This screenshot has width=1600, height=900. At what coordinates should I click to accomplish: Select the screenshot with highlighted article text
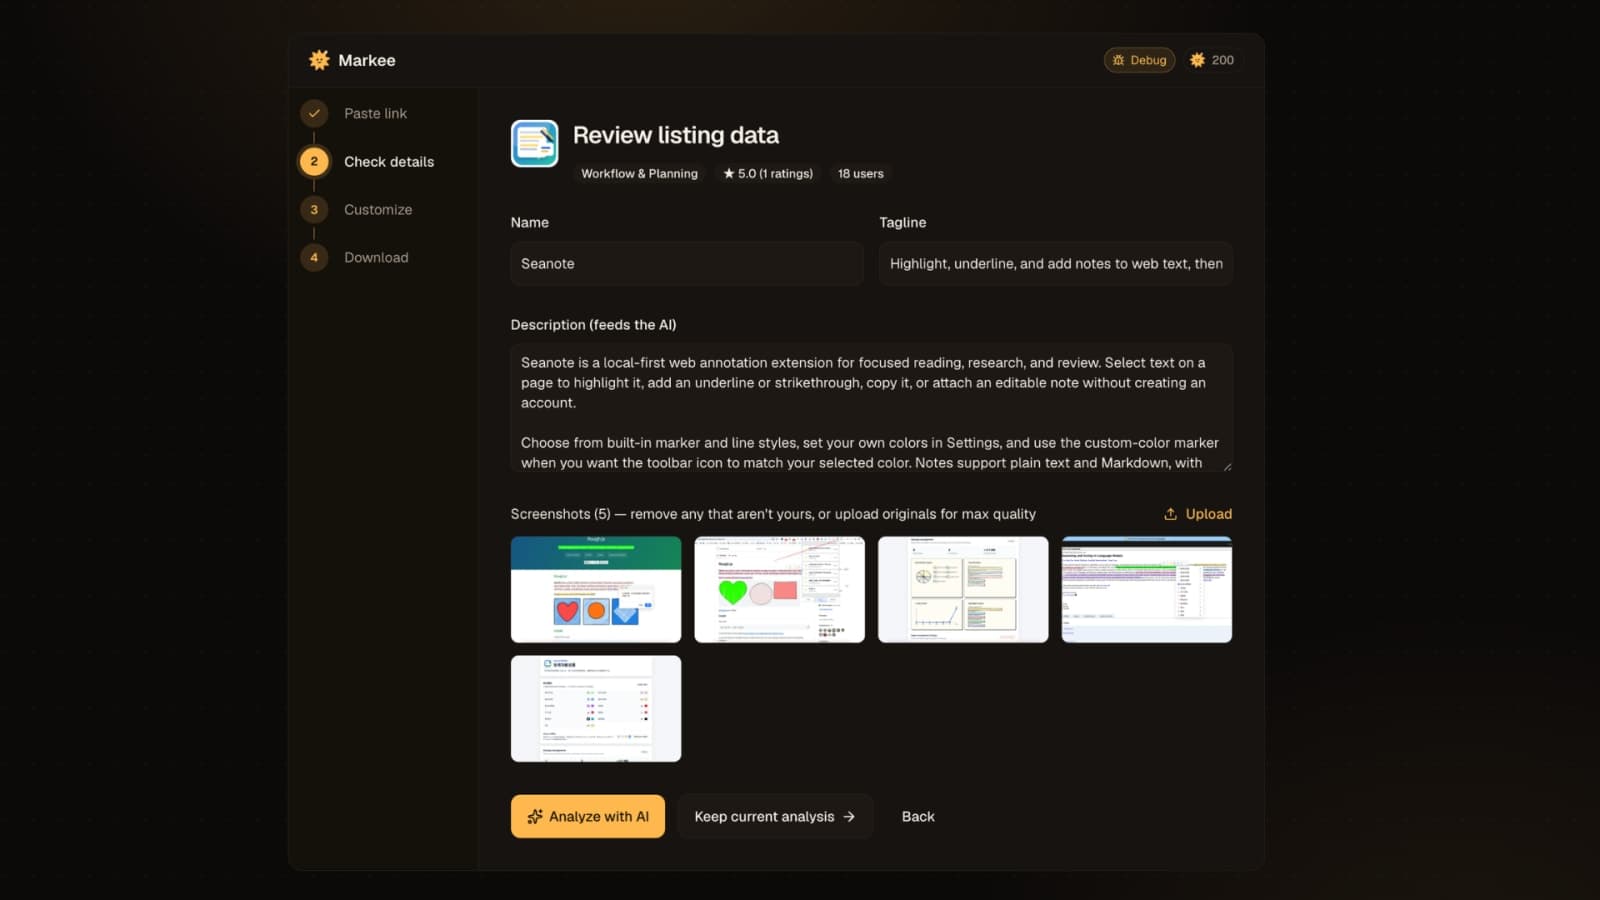pyautogui.click(x=1147, y=589)
